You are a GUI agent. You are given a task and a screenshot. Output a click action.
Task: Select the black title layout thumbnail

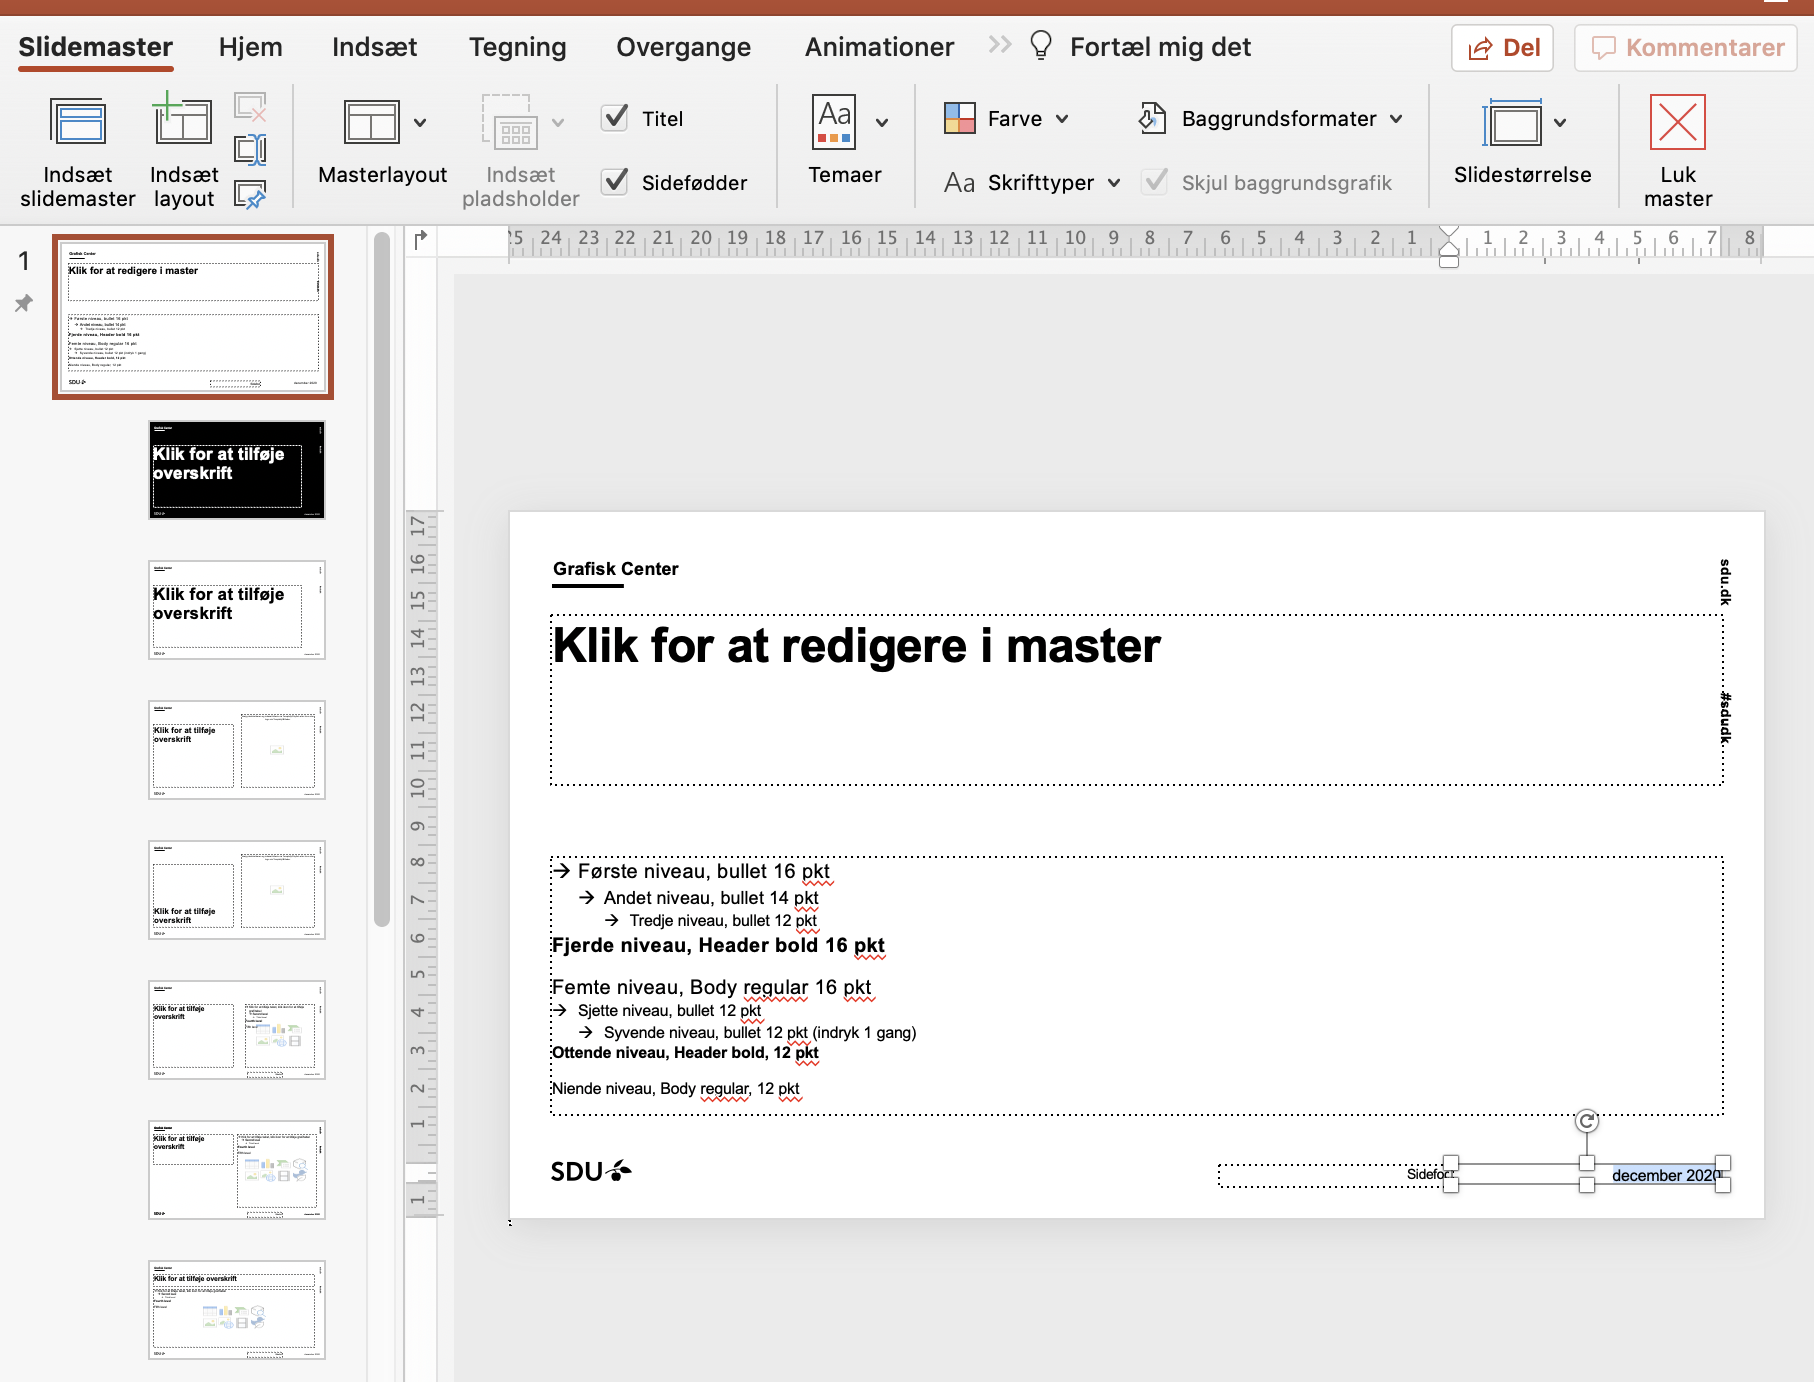click(x=237, y=470)
